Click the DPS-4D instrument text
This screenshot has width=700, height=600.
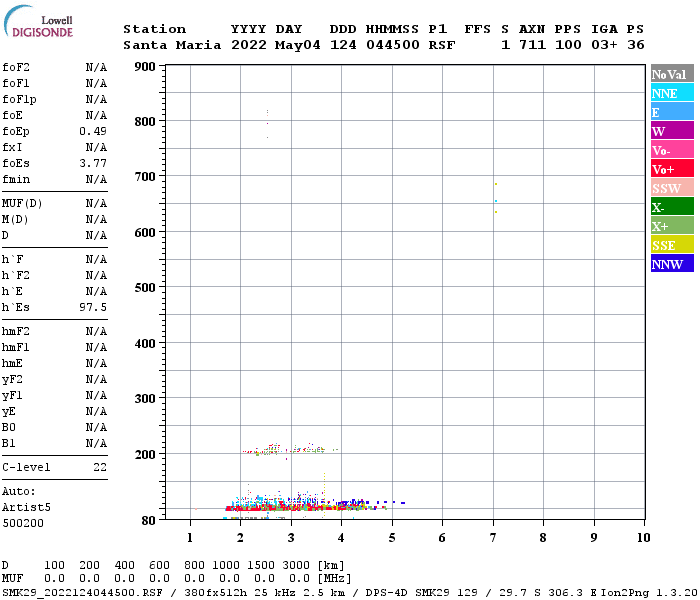[388, 593]
